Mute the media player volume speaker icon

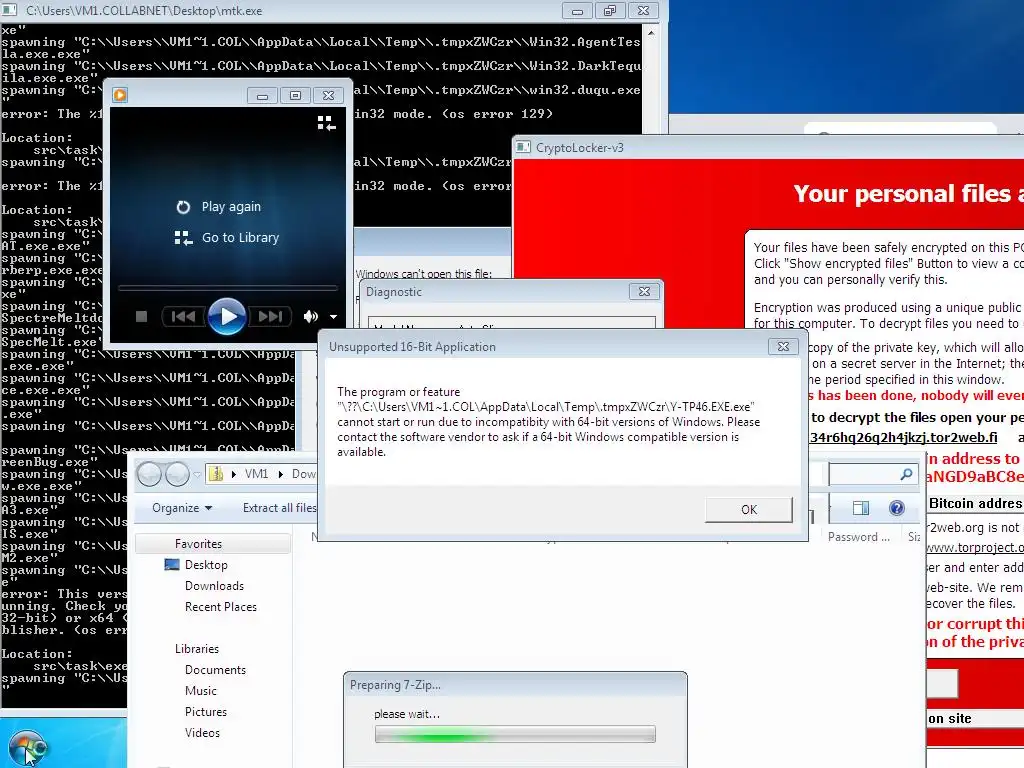[311, 317]
